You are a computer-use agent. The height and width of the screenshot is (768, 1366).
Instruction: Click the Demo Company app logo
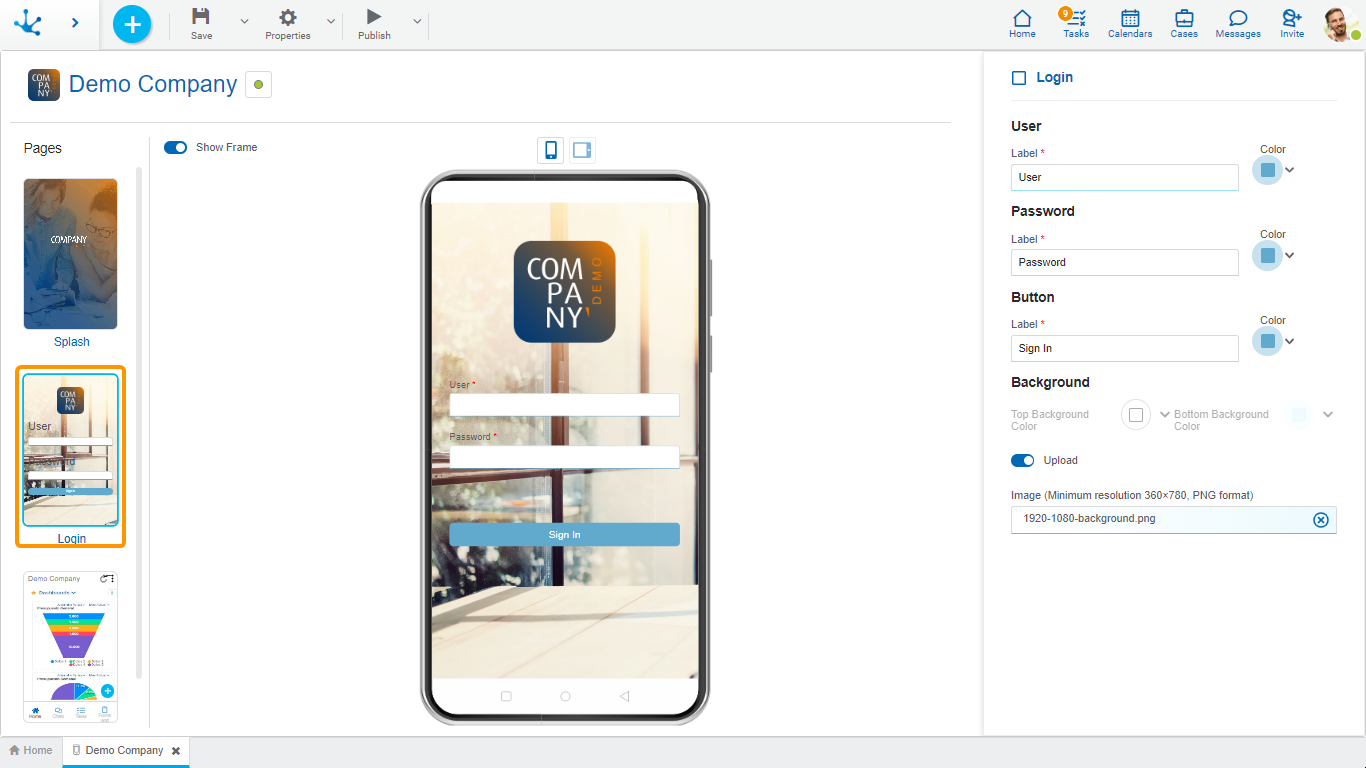(44, 85)
